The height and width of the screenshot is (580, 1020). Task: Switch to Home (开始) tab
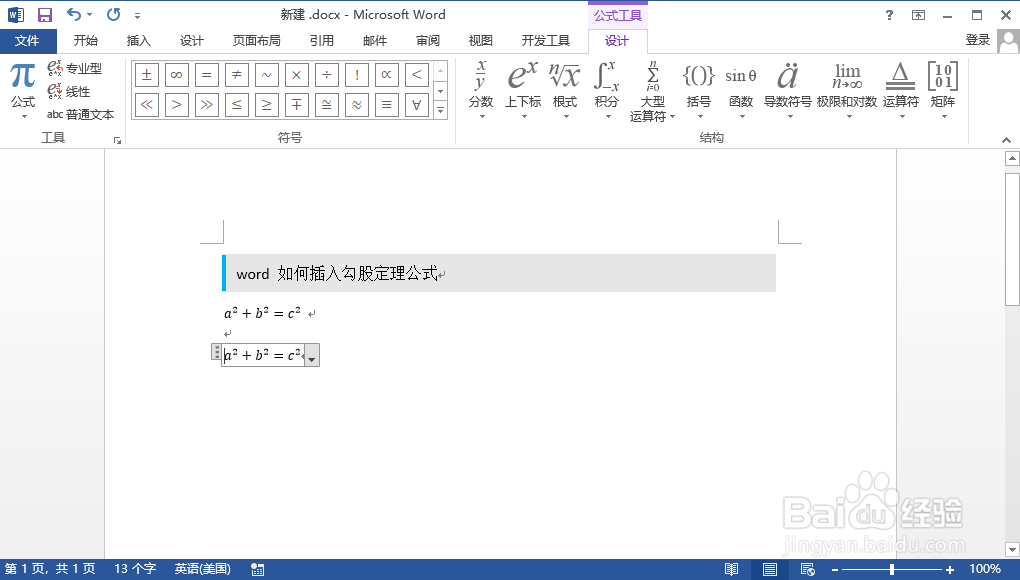tap(85, 41)
